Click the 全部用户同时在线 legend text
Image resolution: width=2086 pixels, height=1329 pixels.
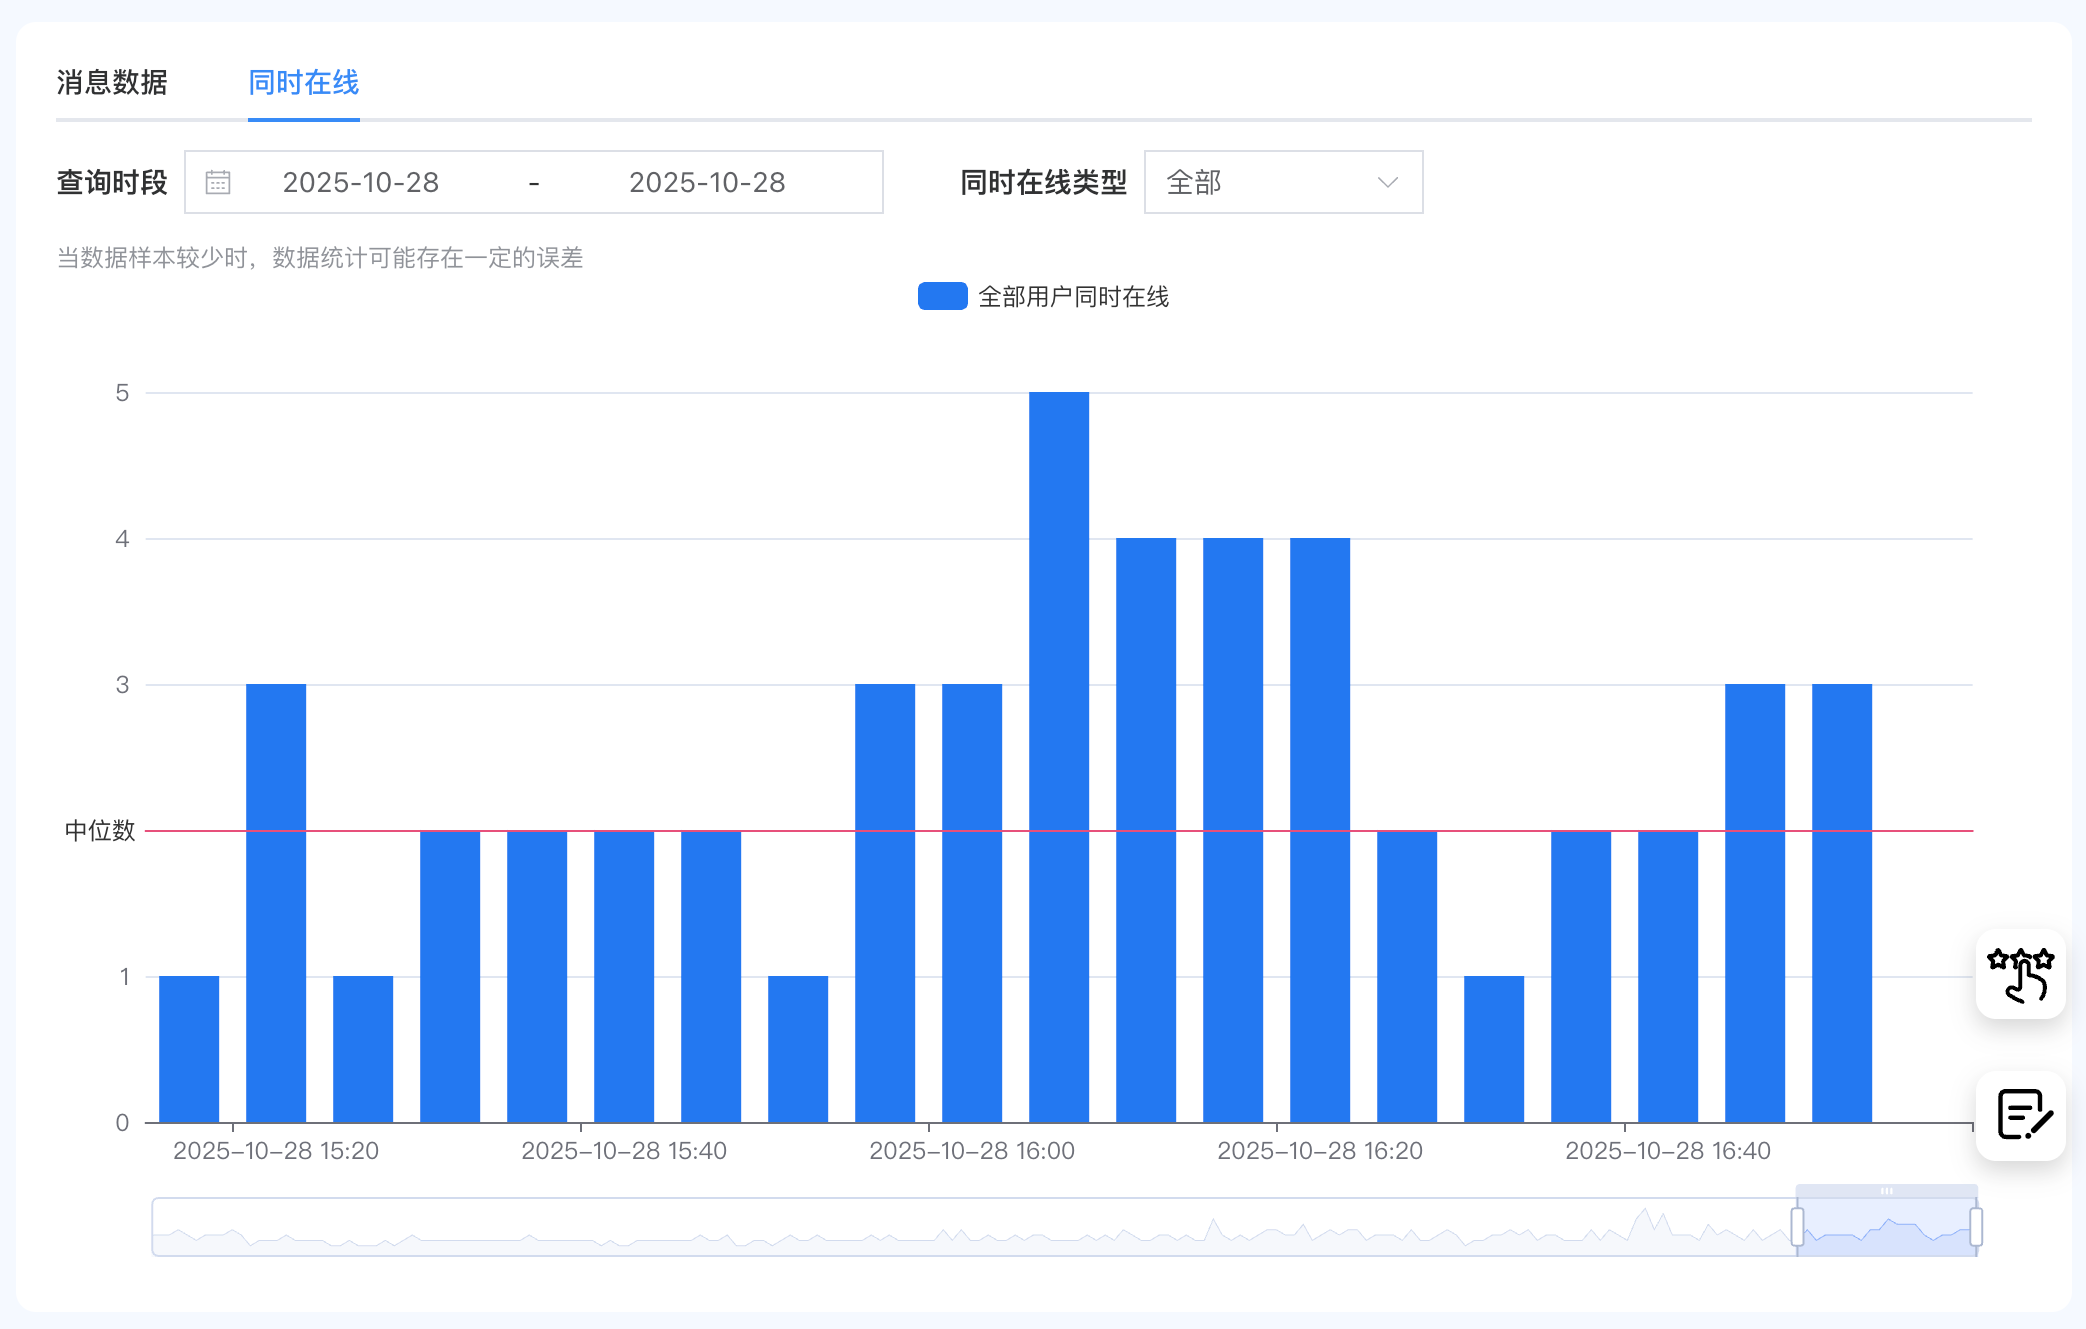coord(1073,297)
